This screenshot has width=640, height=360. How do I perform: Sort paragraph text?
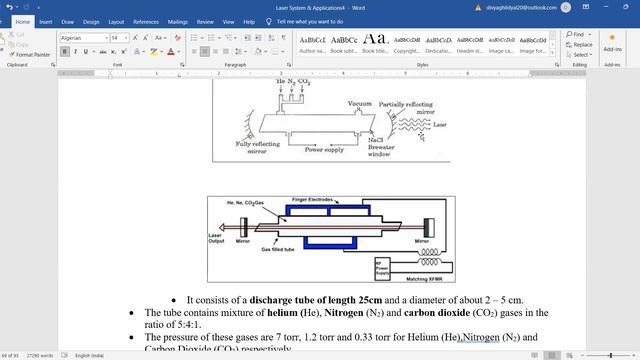[x=271, y=38]
